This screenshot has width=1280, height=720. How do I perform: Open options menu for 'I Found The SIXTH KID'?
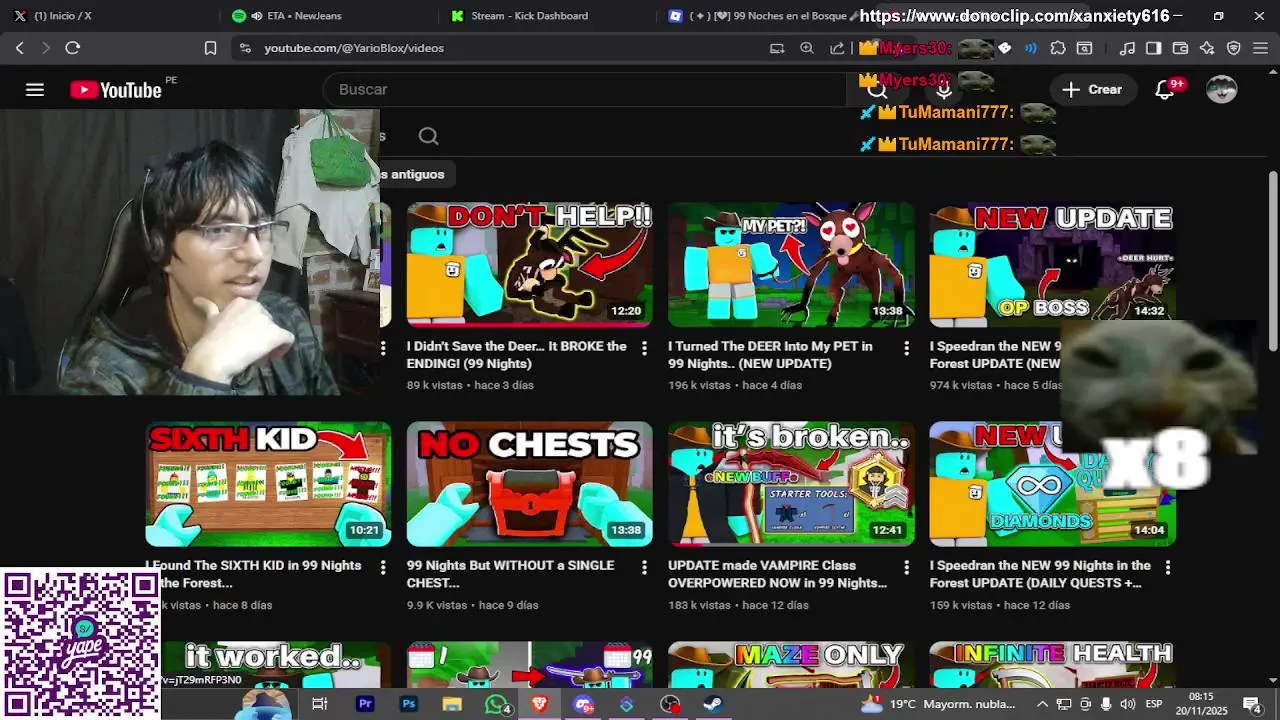tap(382, 567)
